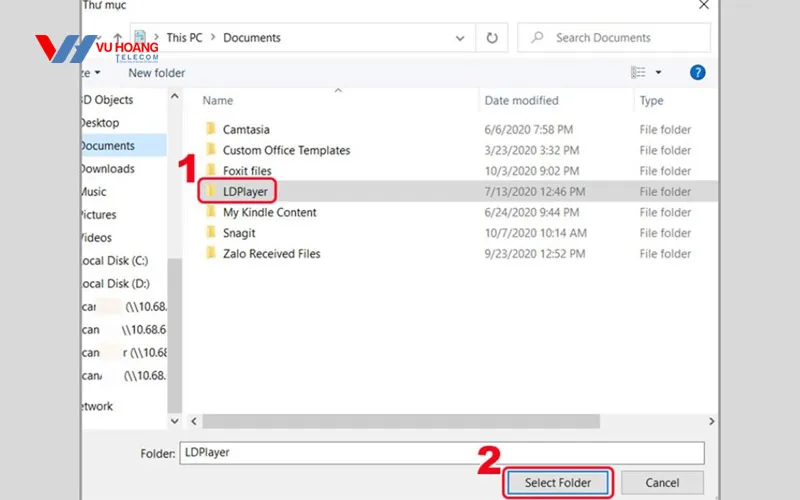Open 3D Objects in navigation pane
The image size is (800, 500).
(107, 100)
